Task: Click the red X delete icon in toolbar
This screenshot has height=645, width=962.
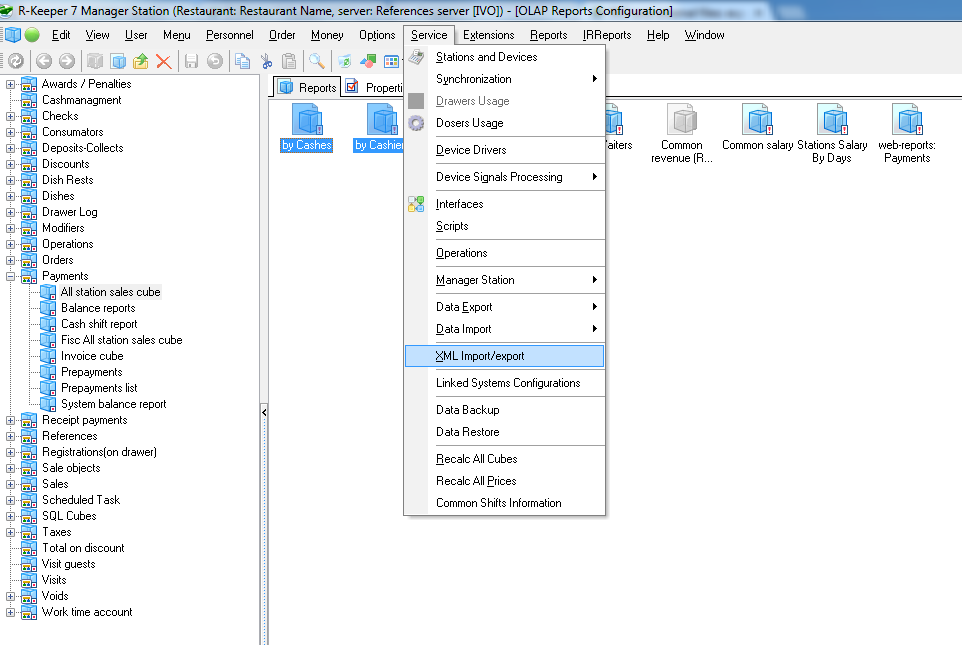Action: (164, 61)
